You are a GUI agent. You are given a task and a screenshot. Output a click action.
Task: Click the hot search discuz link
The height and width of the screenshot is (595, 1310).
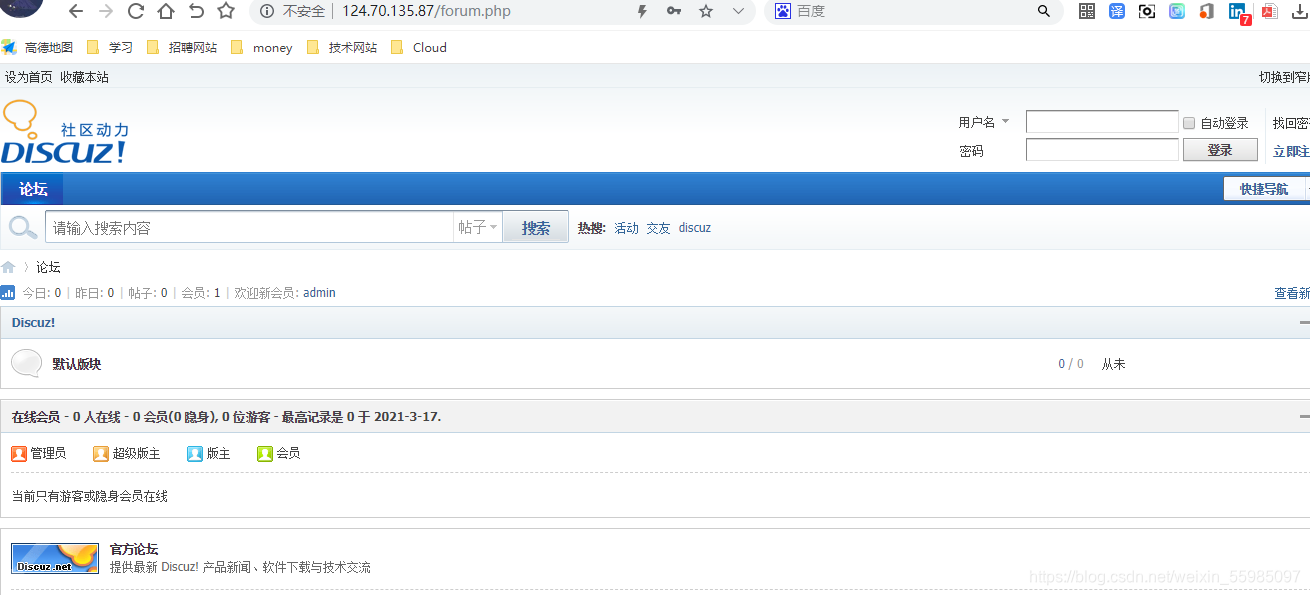tap(695, 228)
